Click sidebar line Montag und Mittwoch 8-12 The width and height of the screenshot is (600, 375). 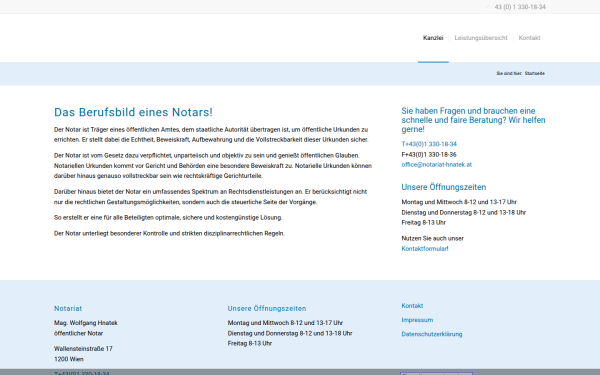click(x=459, y=202)
